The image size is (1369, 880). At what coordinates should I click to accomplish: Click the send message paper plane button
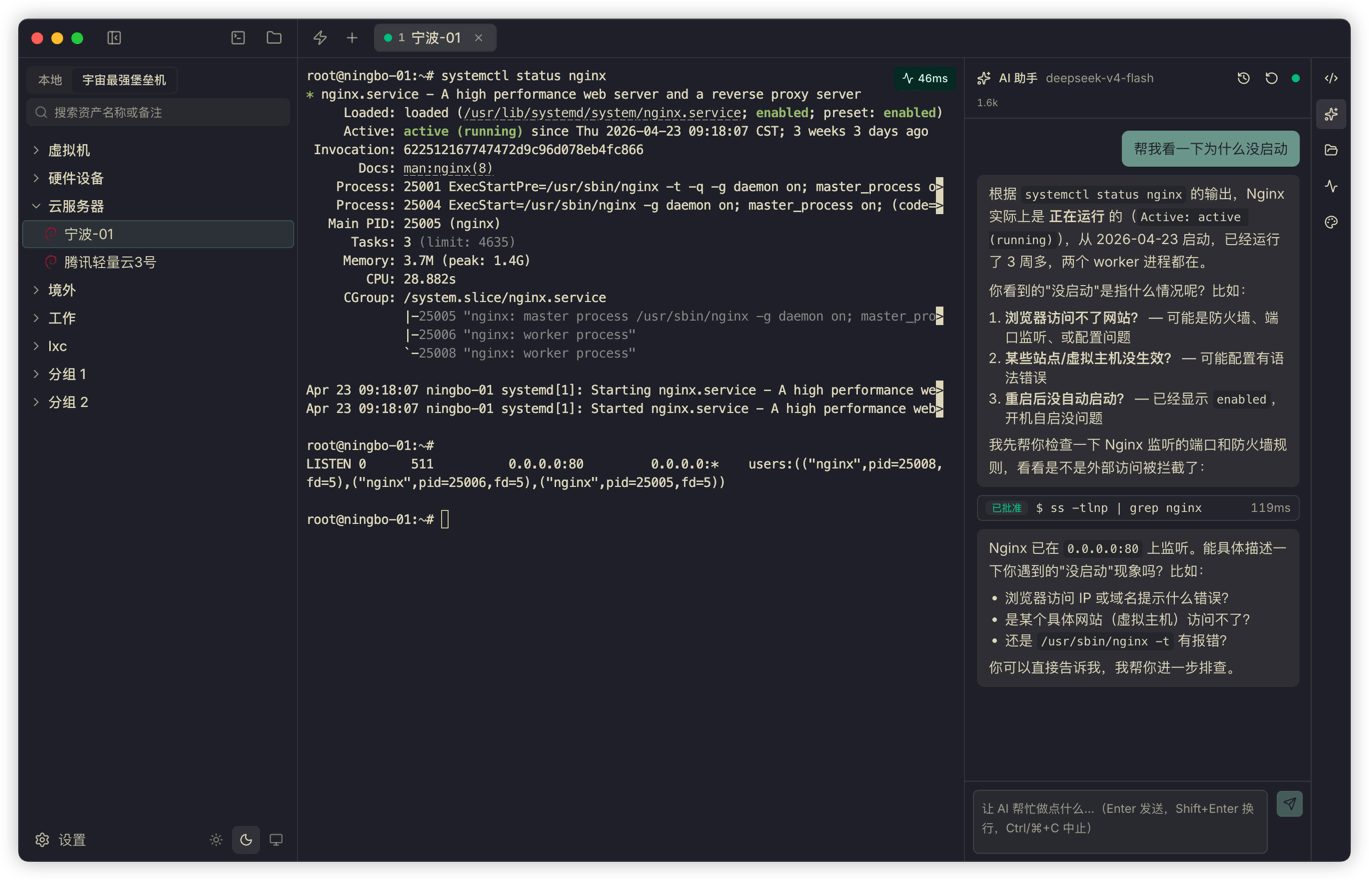[1290, 804]
